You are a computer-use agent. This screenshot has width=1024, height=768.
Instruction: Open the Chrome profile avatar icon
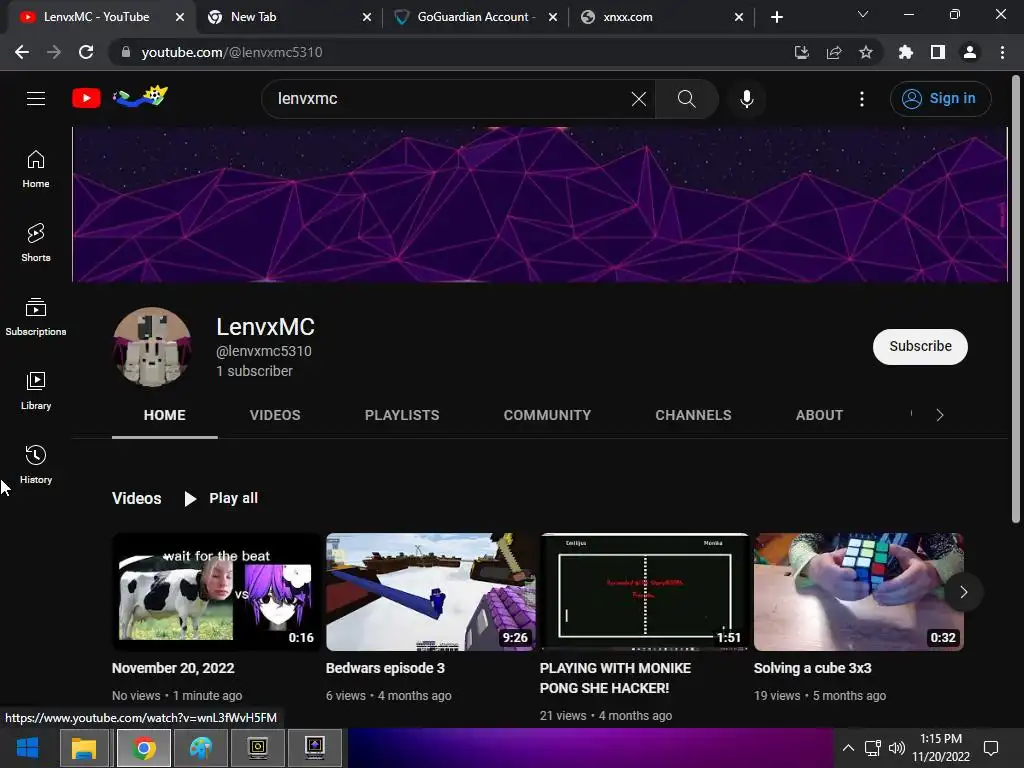[969, 52]
